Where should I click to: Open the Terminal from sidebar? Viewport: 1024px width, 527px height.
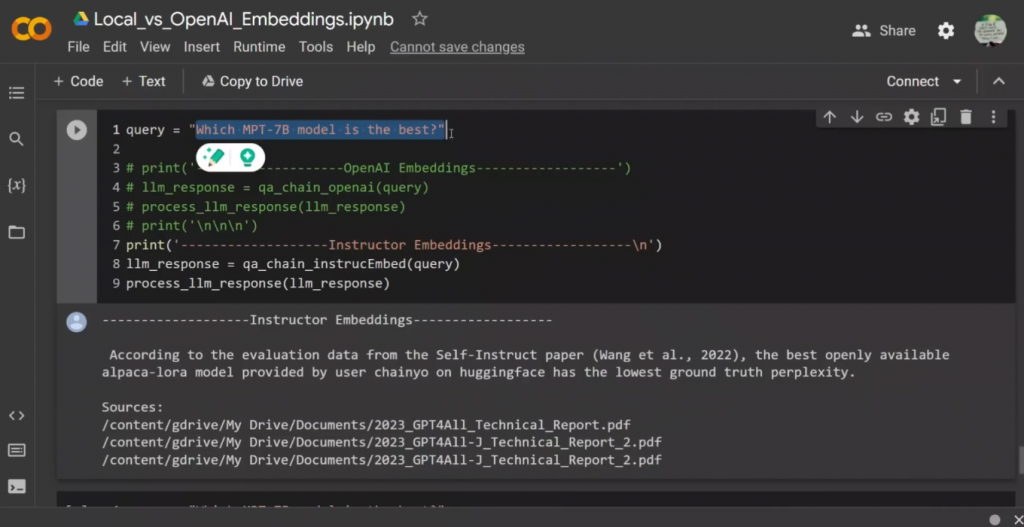tap(16, 487)
